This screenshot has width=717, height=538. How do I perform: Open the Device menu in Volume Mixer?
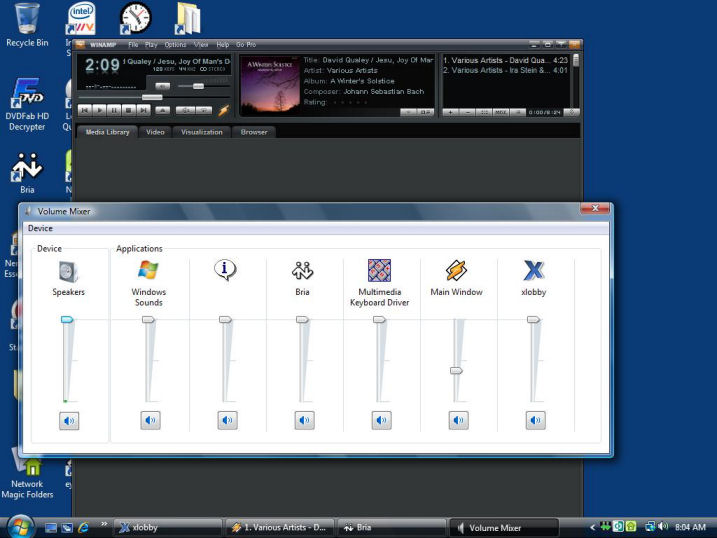pyautogui.click(x=40, y=228)
